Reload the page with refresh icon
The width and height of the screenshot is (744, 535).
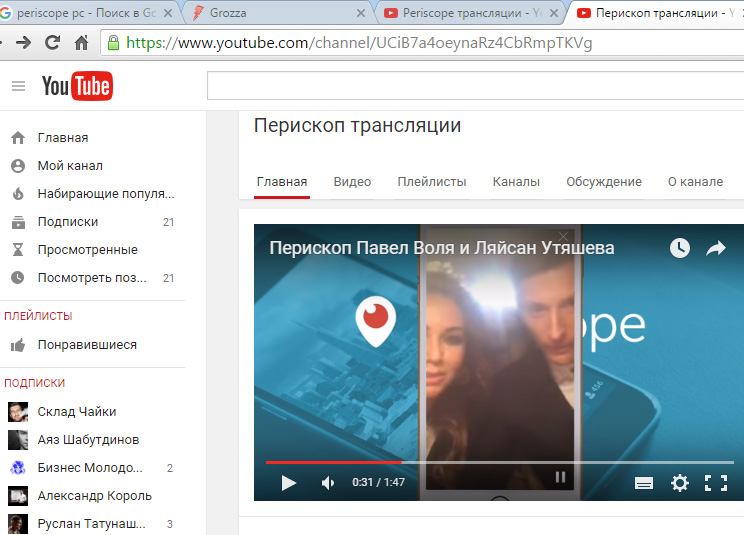(x=52, y=43)
